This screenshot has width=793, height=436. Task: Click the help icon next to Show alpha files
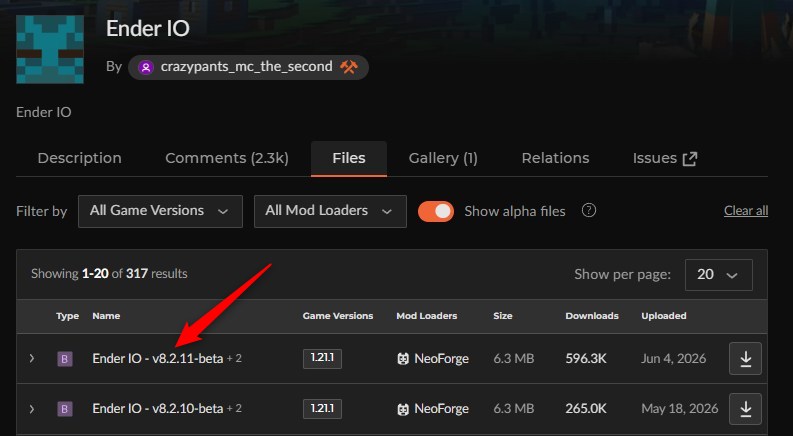click(x=589, y=210)
